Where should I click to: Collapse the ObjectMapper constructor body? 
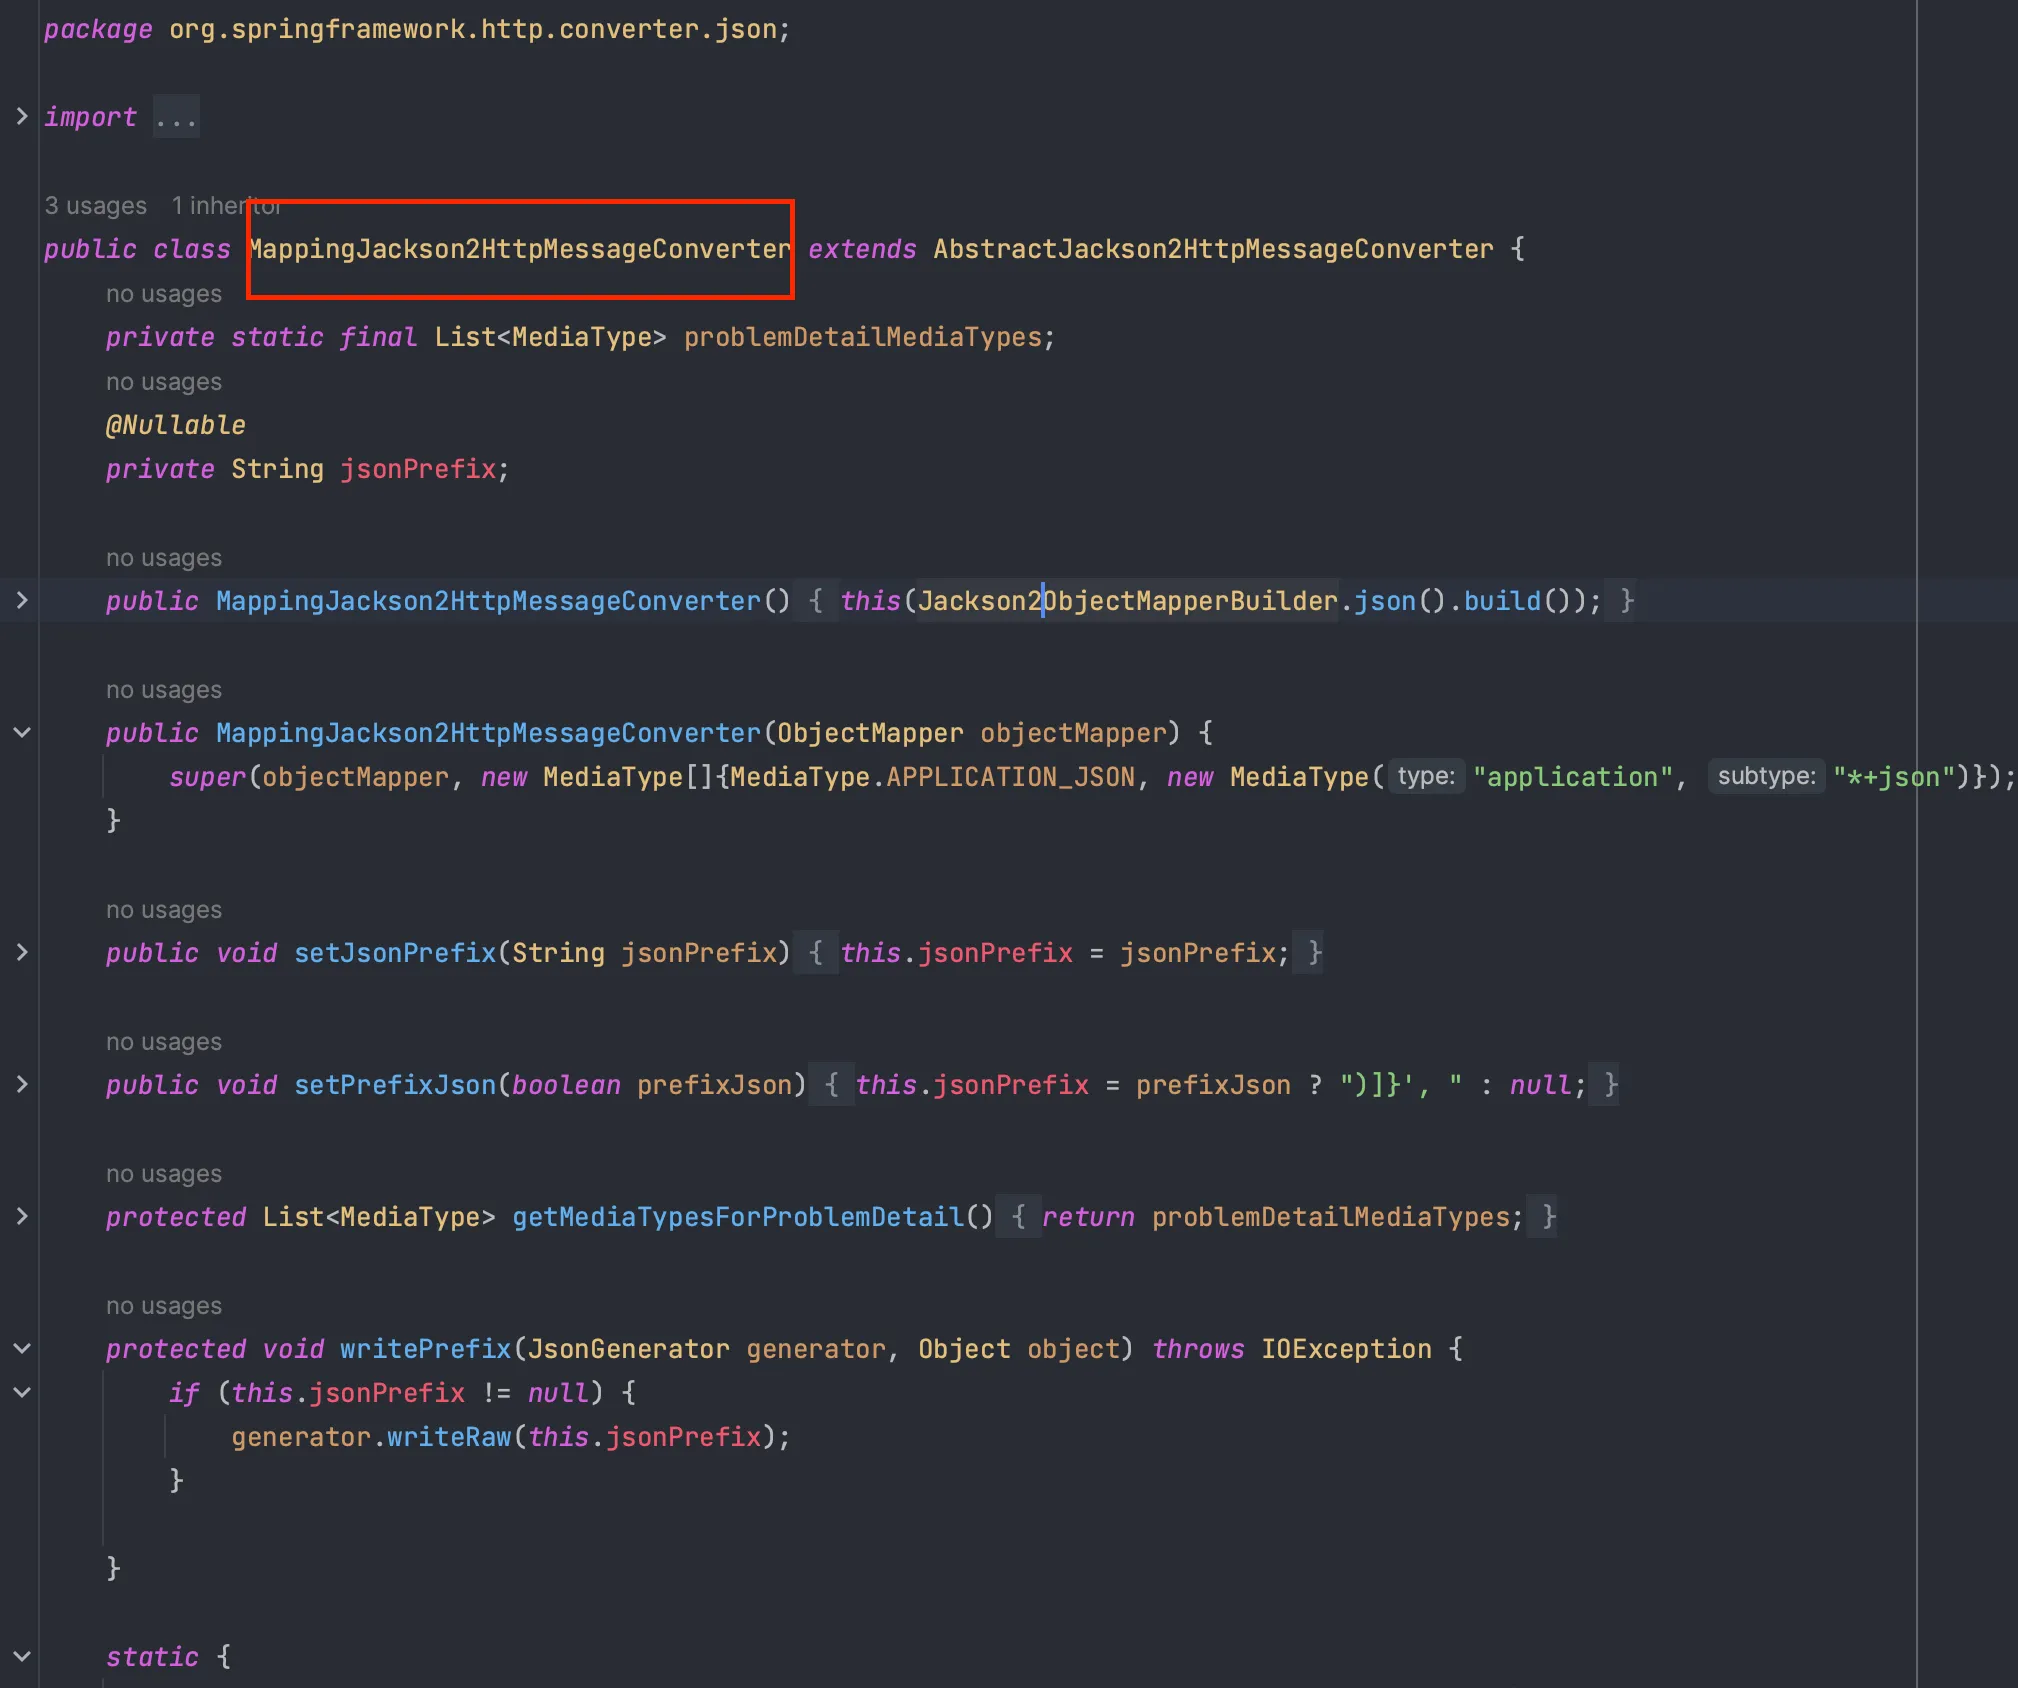tap(22, 733)
